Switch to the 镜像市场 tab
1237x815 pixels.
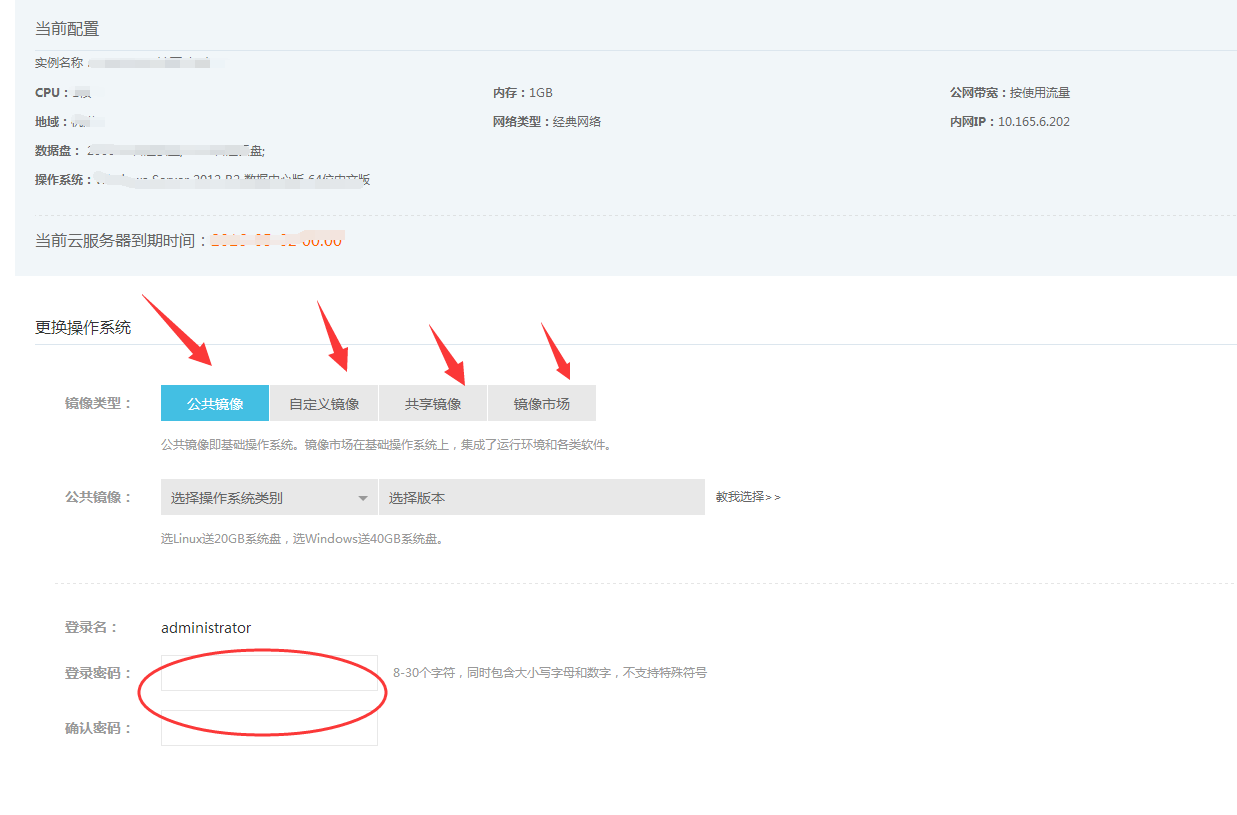click(541, 404)
